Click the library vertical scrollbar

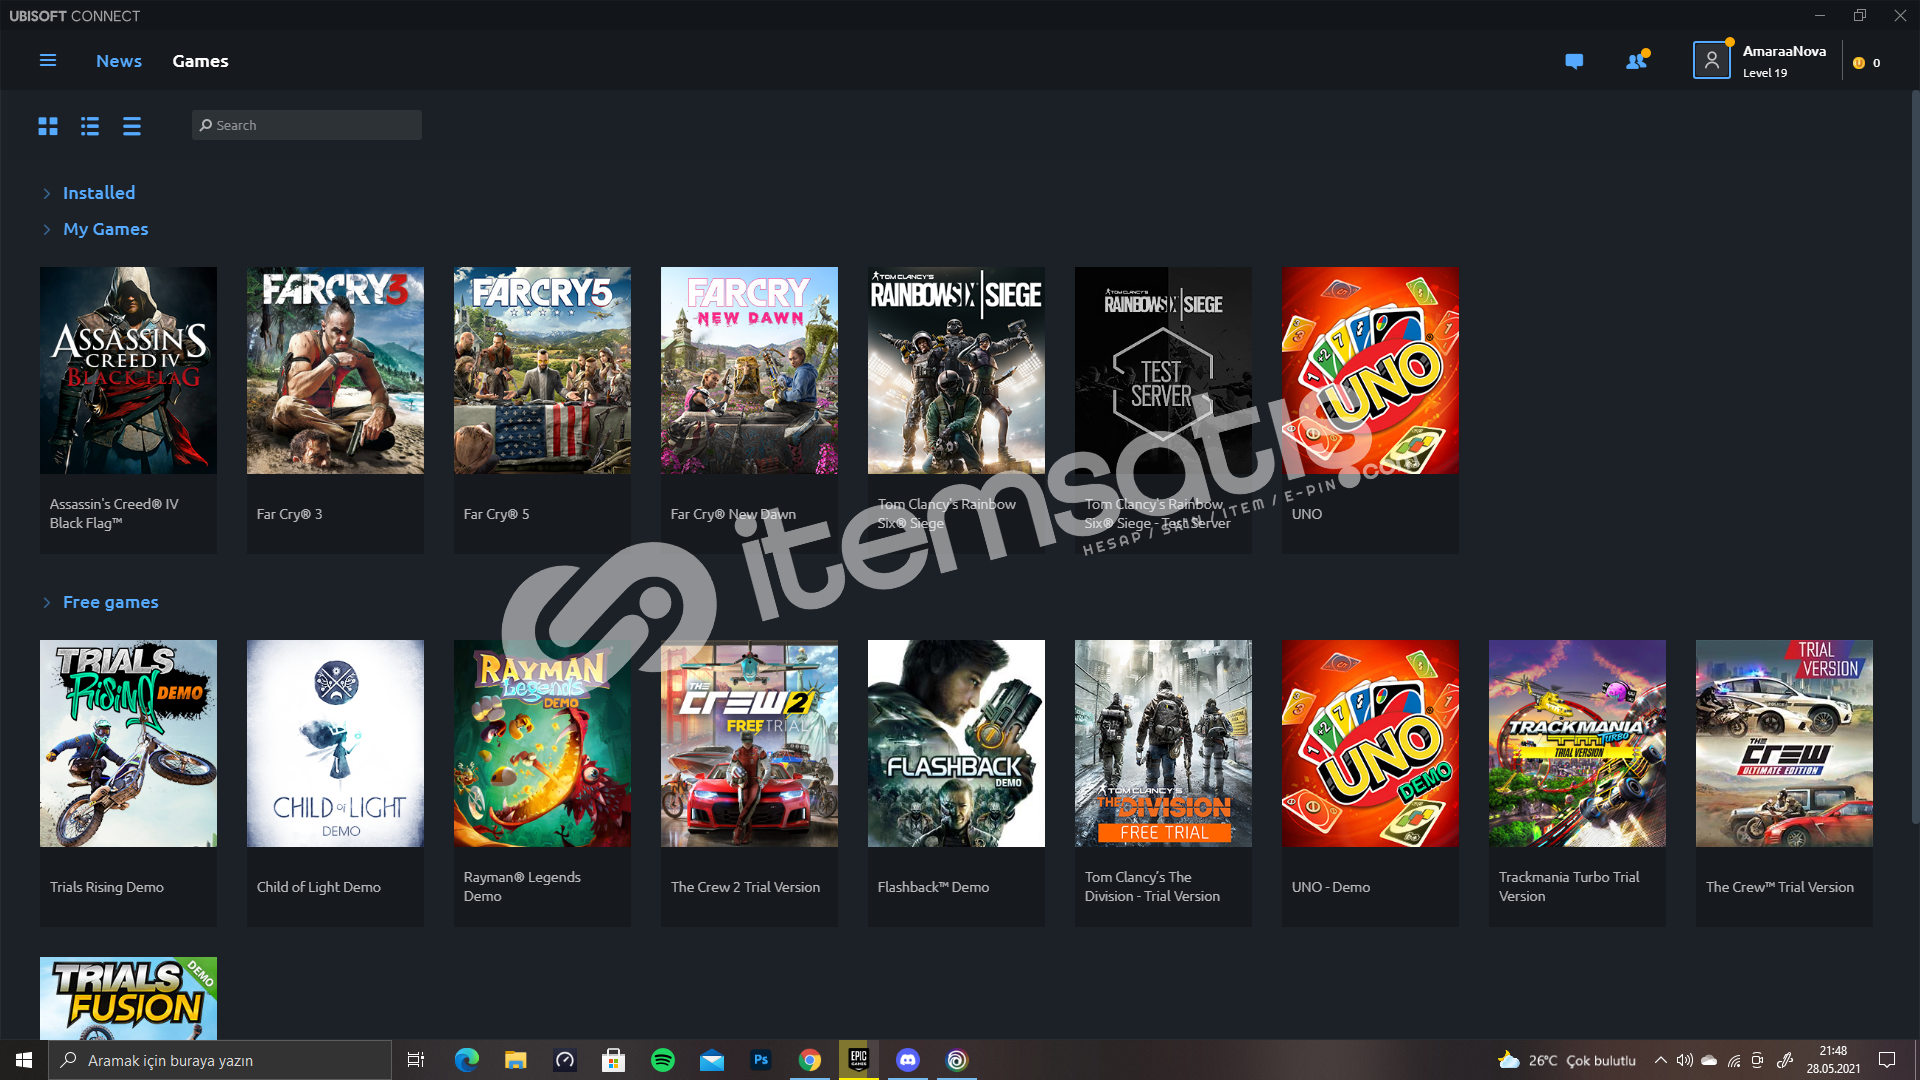1914,450
